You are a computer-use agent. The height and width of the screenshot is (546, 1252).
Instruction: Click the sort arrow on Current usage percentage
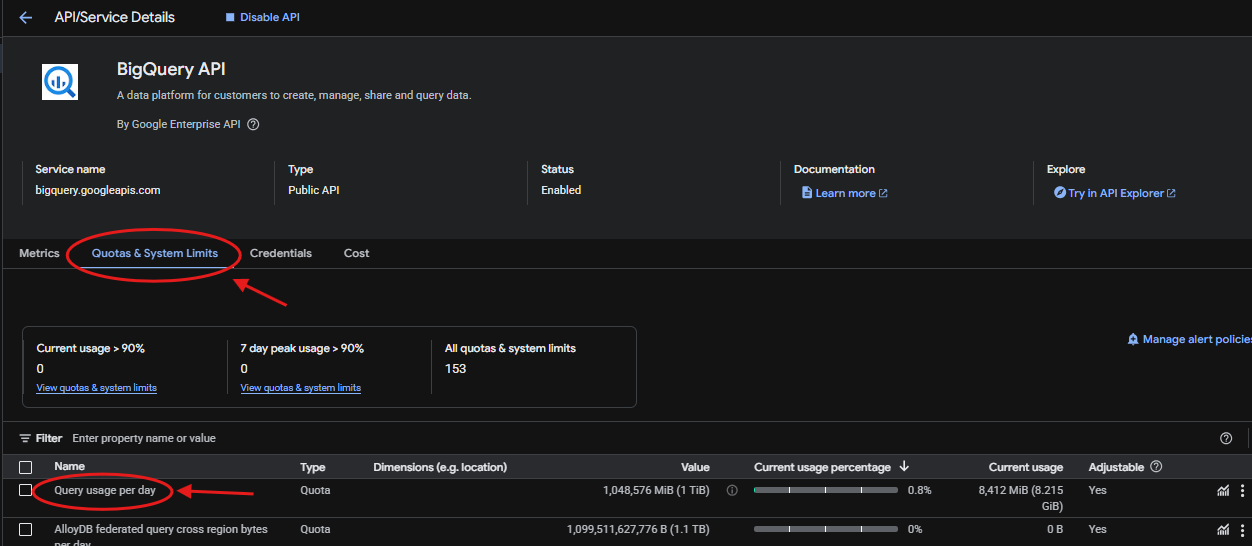pos(904,467)
